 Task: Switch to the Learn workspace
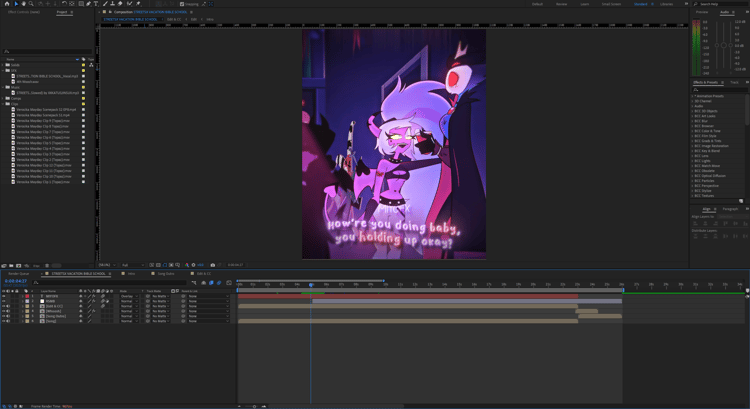[585, 4]
